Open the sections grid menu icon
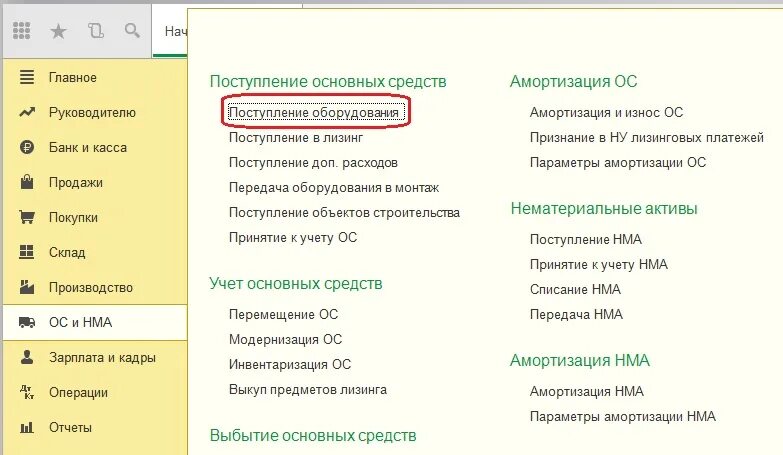Screen dimensions: 783x455 point(21,31)
